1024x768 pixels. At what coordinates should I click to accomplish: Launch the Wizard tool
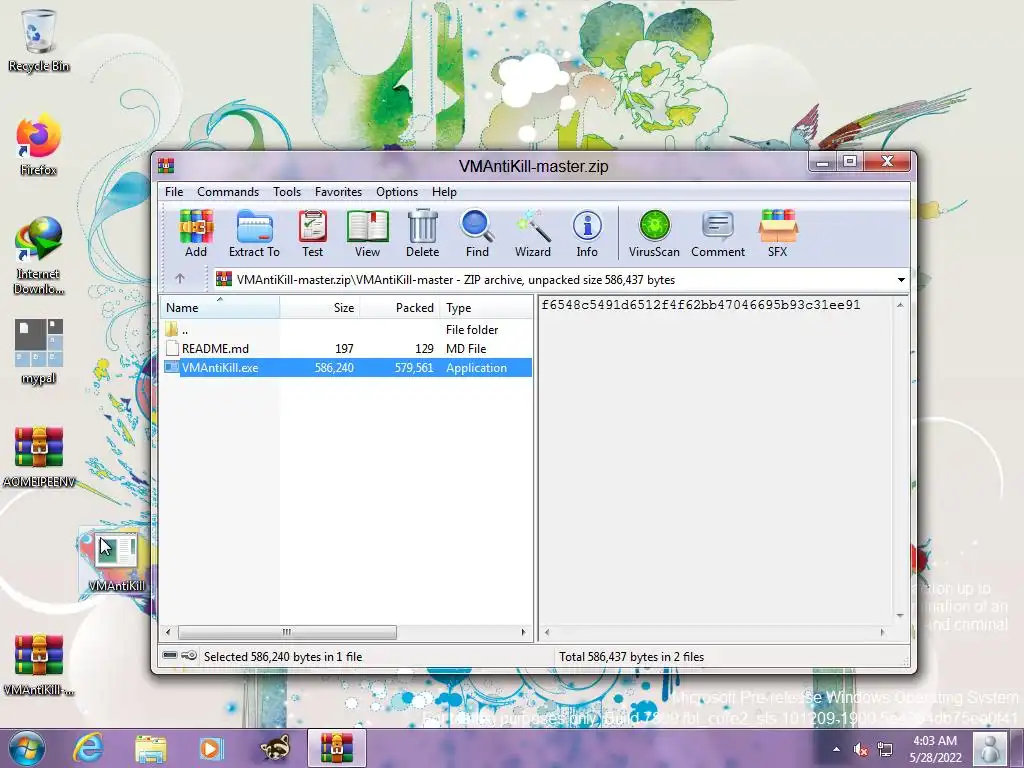[x=532, y=233]
